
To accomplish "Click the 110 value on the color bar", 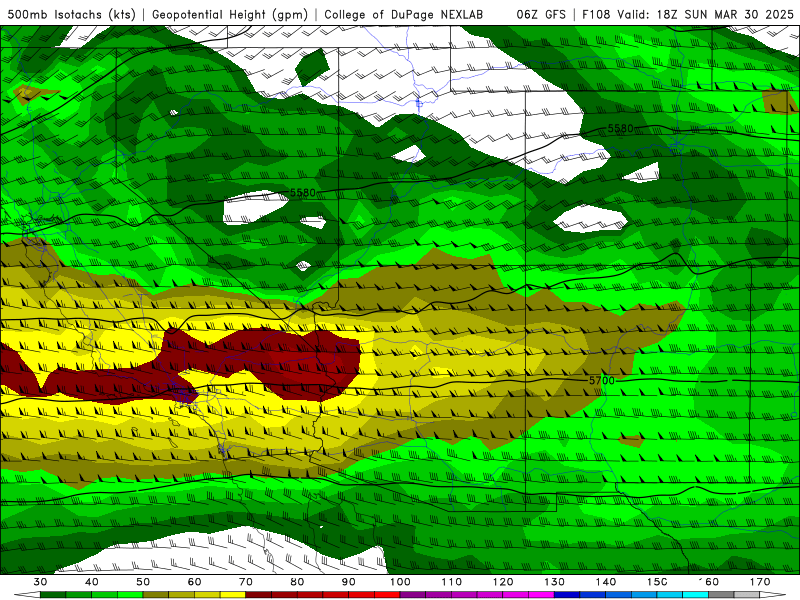I will [x=452, y=582].
